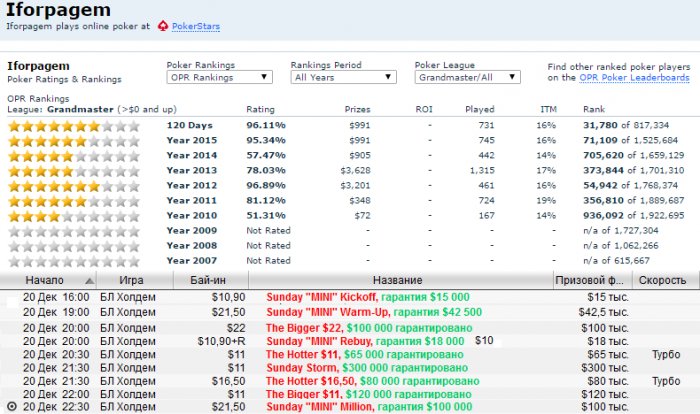Select Sunday "MINI" Warm-Up tournament
The height and width of the screenshot is (414, 700).
[374, 312]
